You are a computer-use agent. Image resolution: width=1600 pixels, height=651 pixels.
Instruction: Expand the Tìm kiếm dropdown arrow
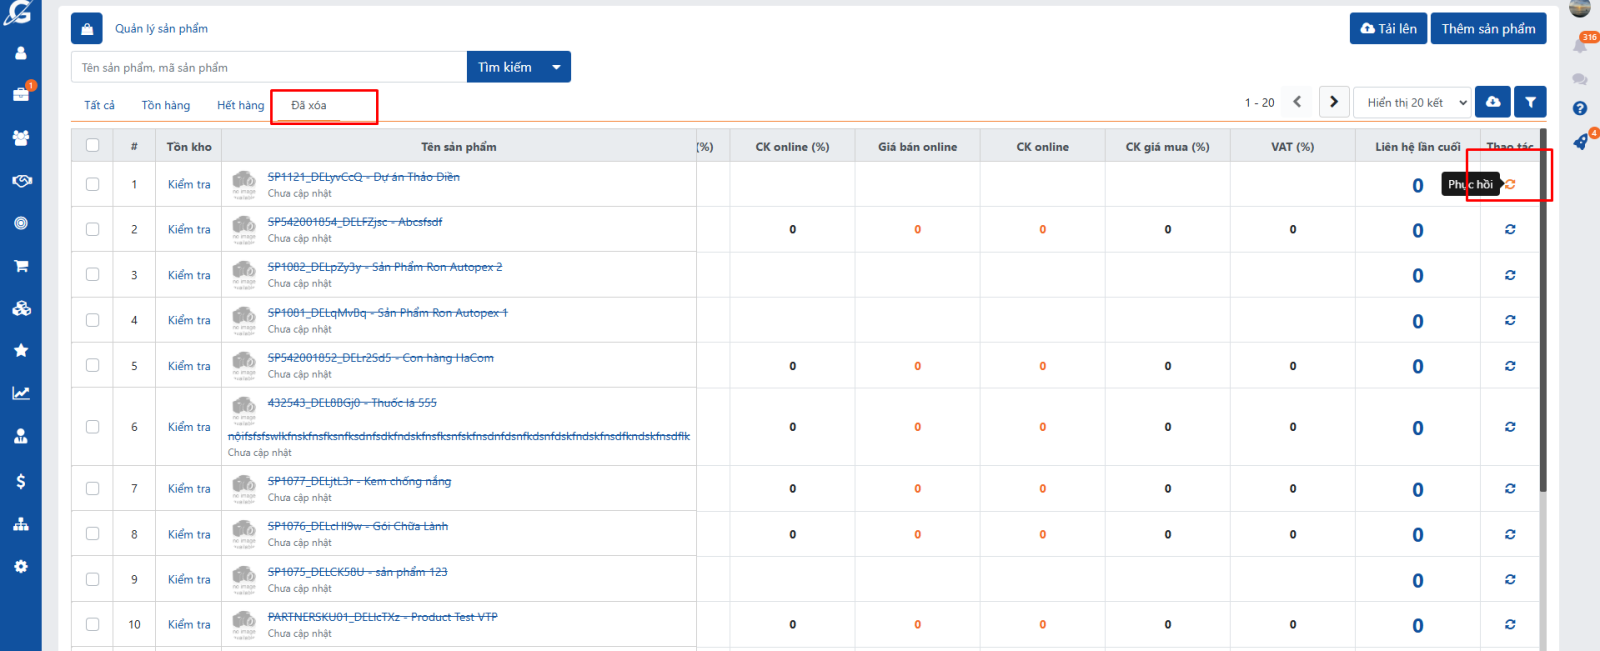(556, 67)
